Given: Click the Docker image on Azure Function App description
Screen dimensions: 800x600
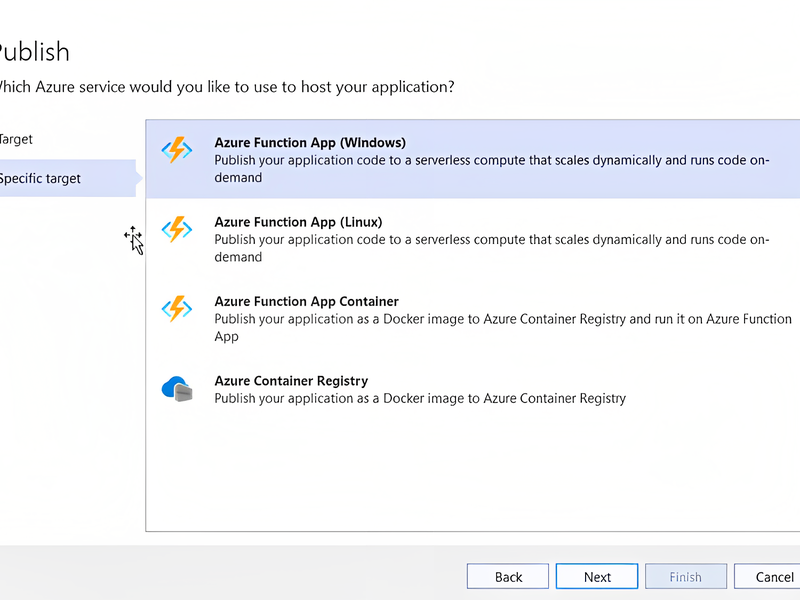Looking at the screenshot, I should 503,328.
